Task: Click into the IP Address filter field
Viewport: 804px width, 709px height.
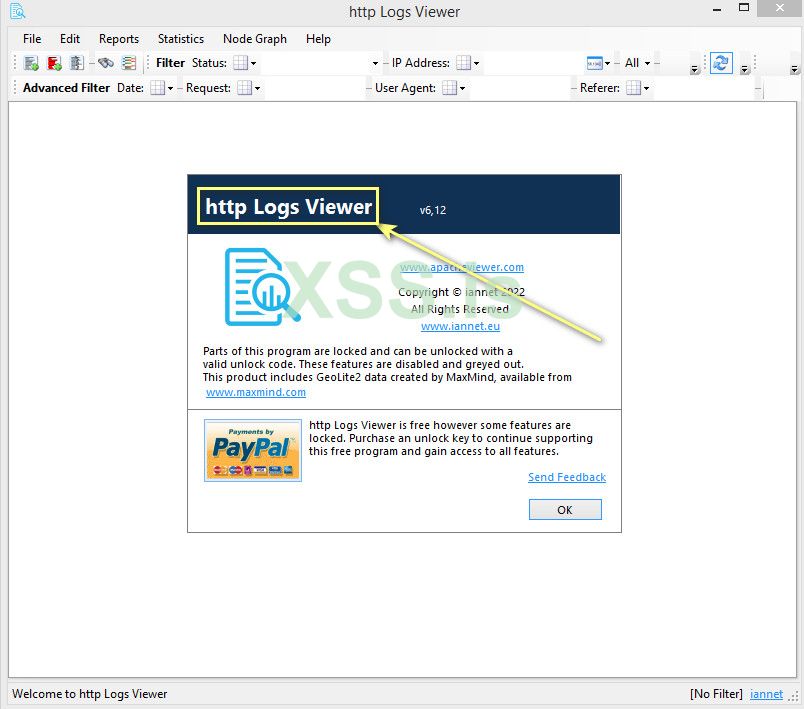Action: 532,63
